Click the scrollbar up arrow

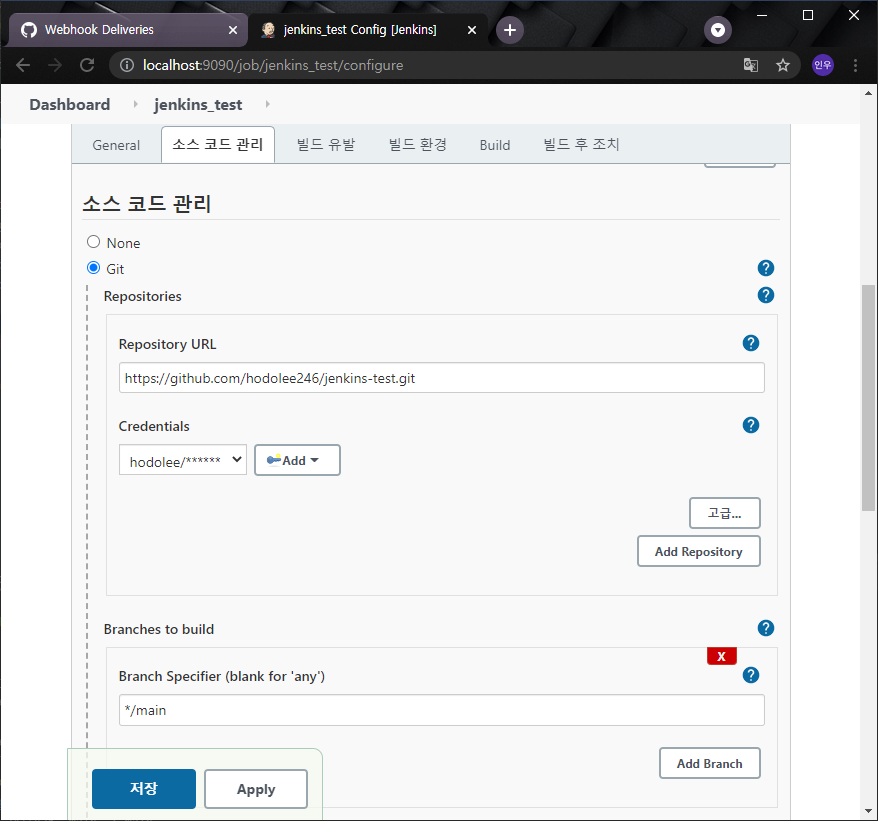(868, 93)
